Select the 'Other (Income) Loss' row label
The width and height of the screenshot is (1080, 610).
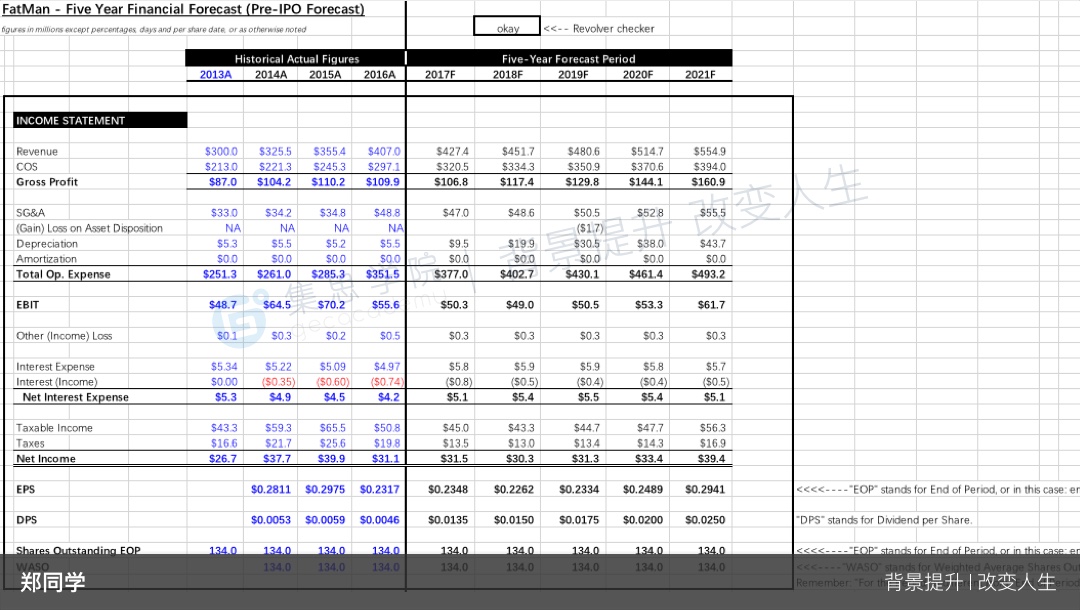(x=64, y=335)
